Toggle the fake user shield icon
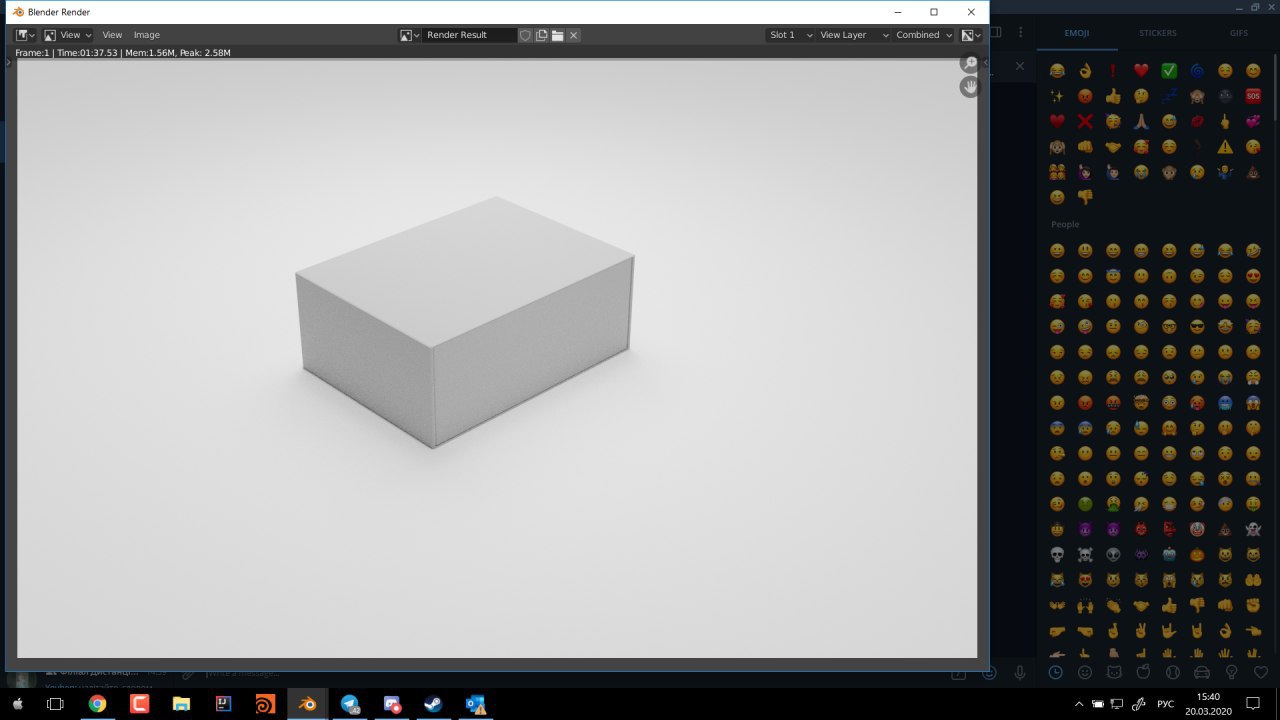The width and height of the screenshot is (1280, 720). pos(525,35)
